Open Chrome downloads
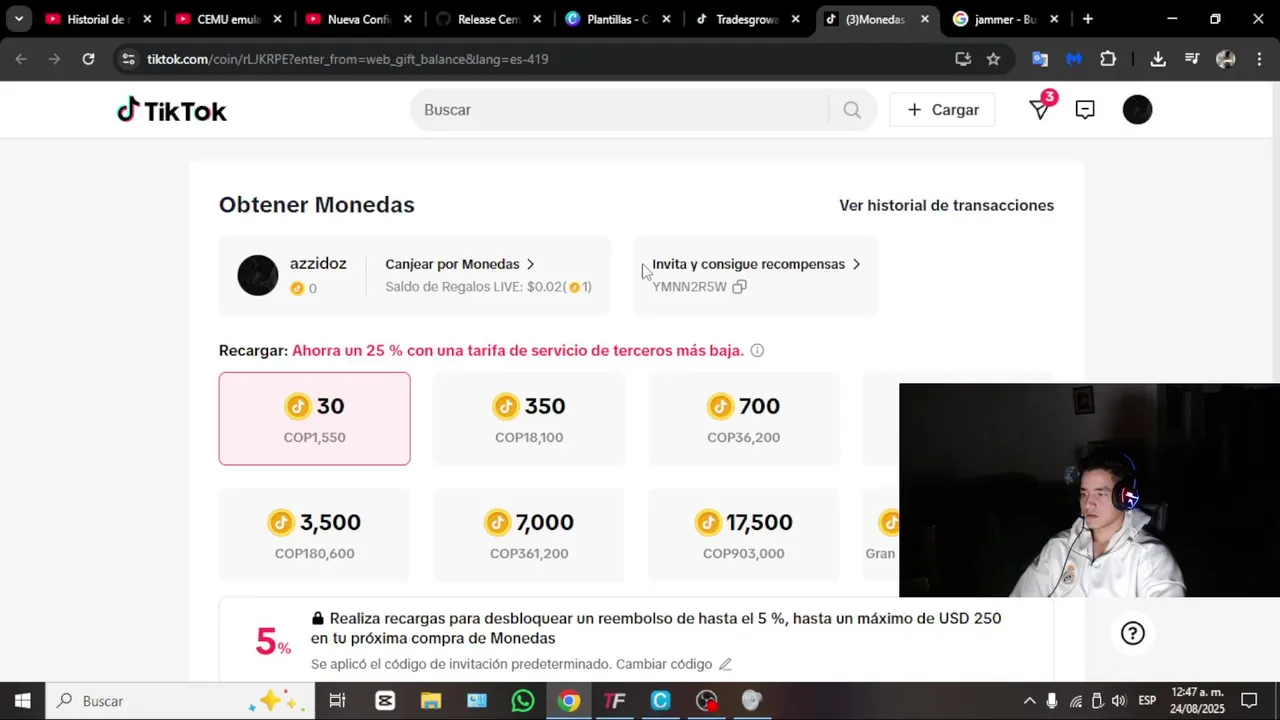 coord(1158,59)
